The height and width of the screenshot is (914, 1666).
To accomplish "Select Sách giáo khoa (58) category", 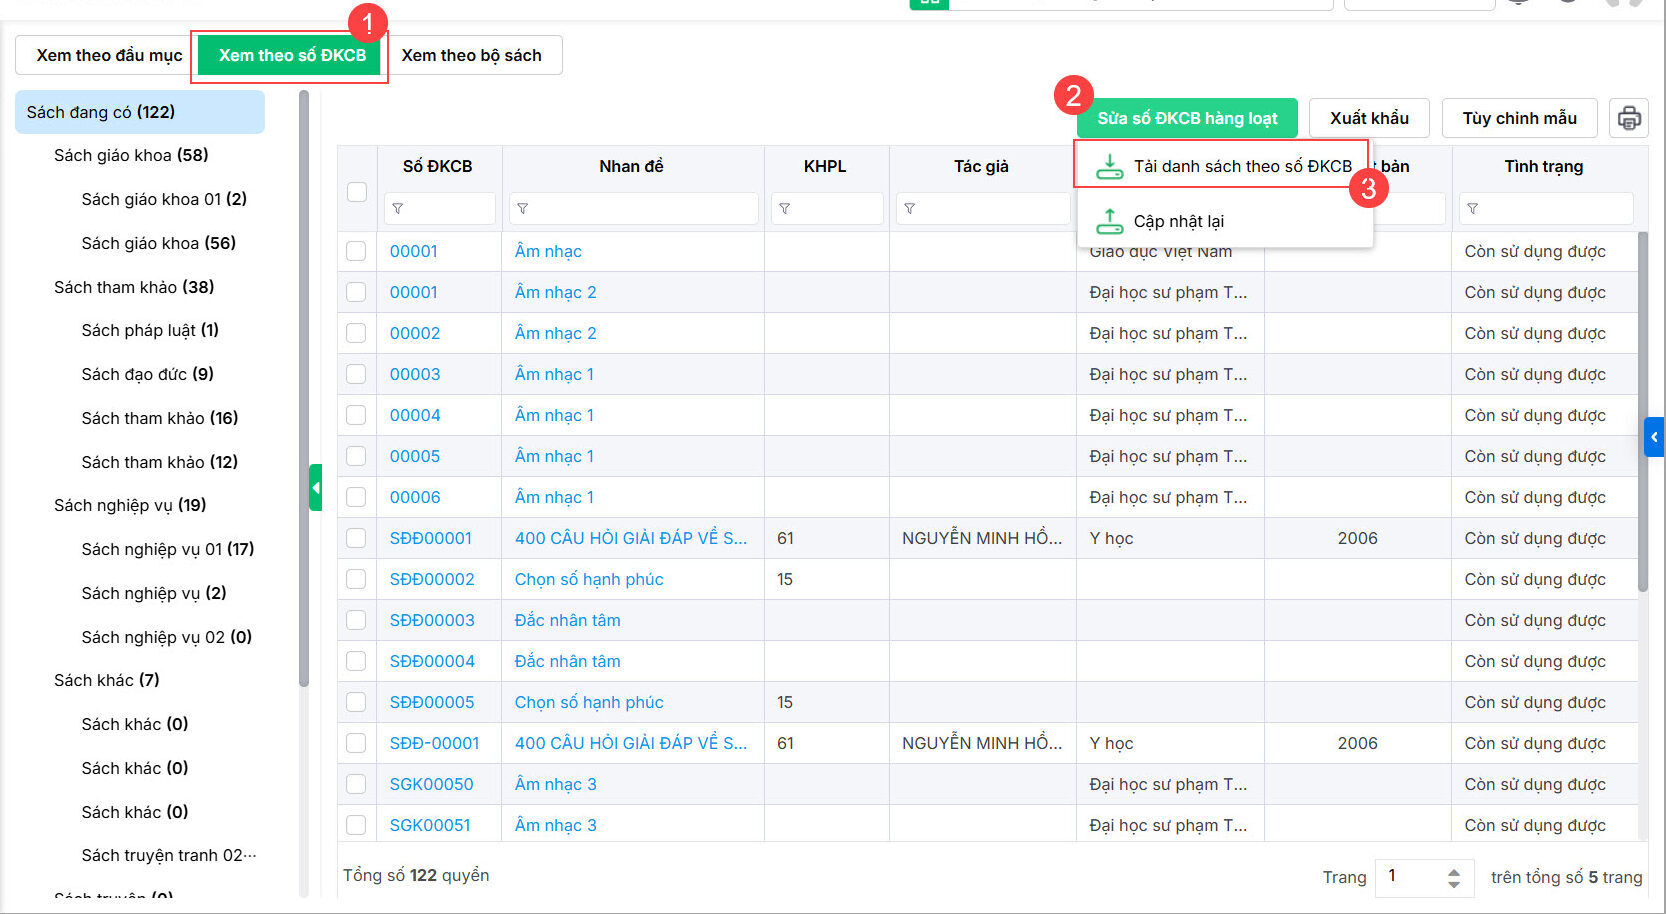I will coord(131,155).
